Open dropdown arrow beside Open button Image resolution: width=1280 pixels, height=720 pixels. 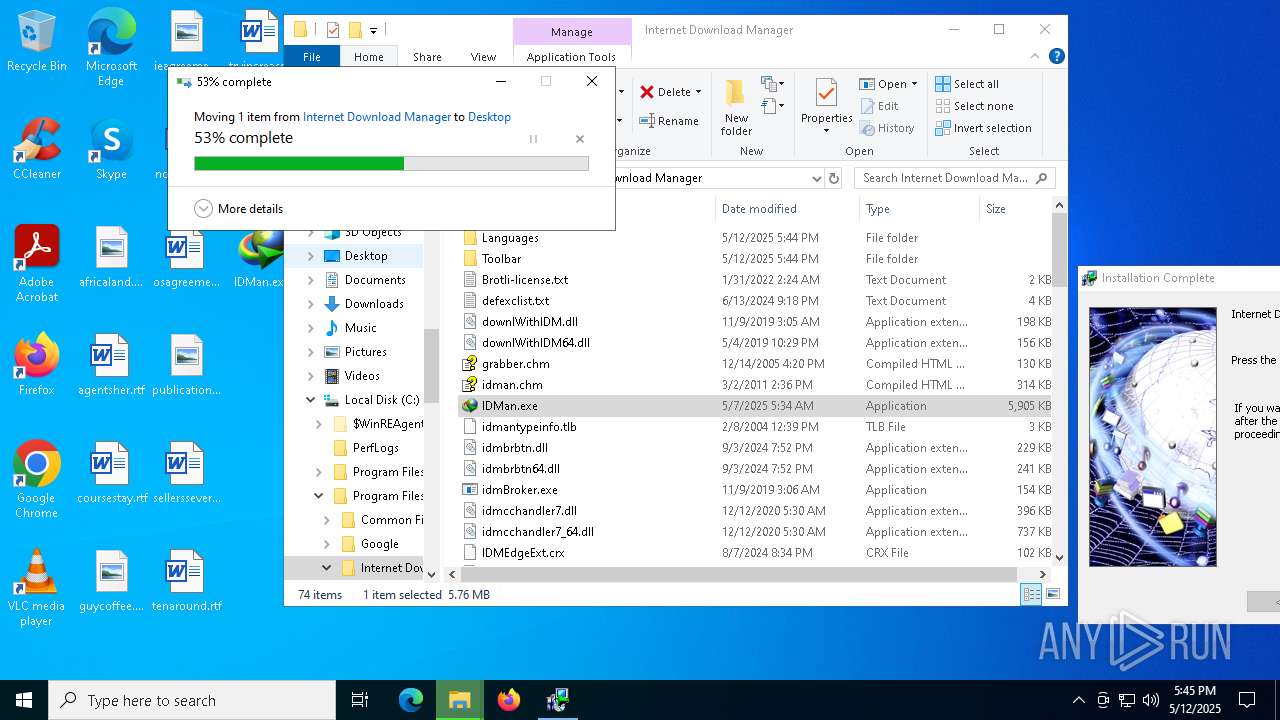(914, 84)
